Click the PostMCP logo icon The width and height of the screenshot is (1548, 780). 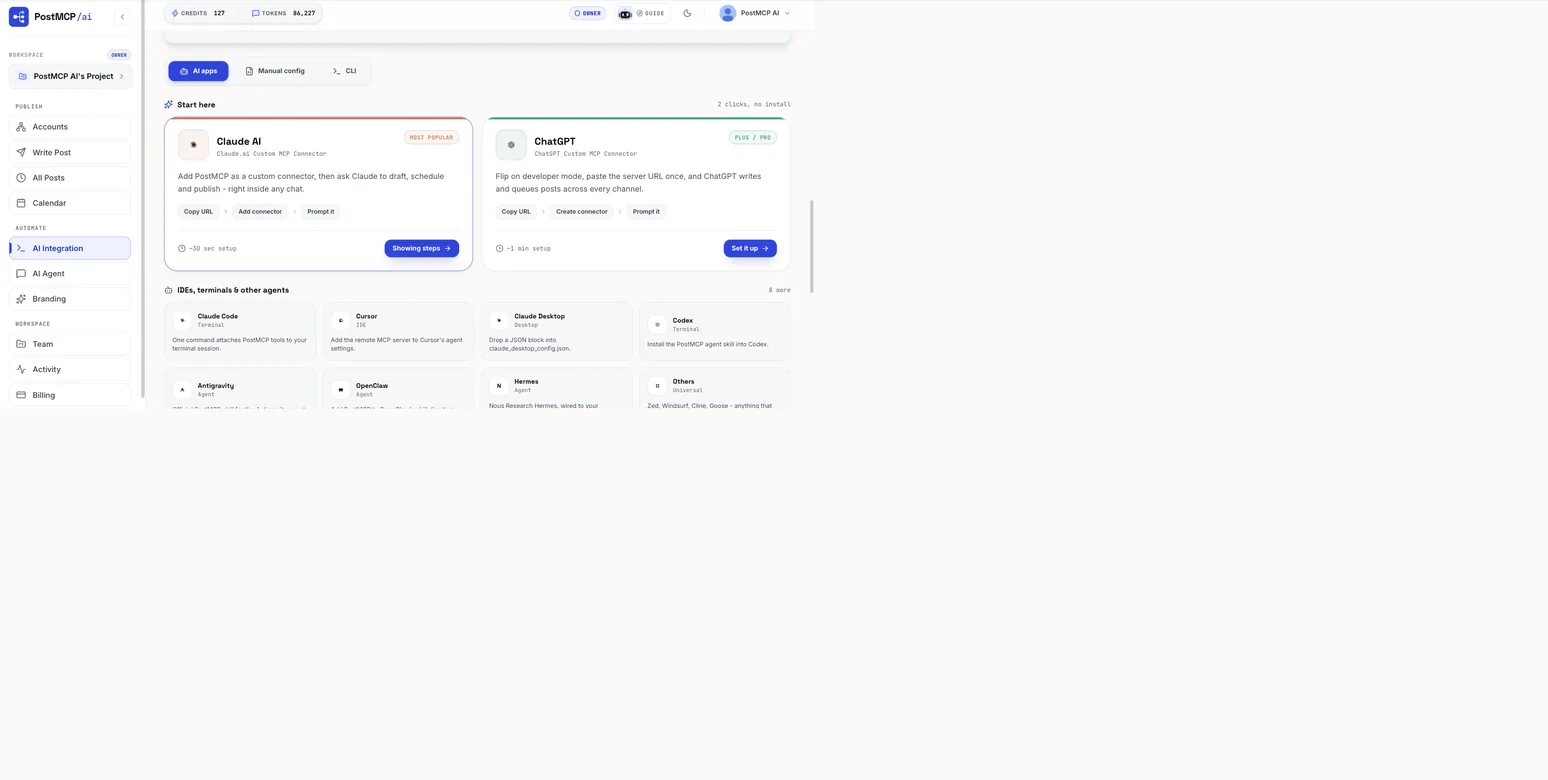18,16
